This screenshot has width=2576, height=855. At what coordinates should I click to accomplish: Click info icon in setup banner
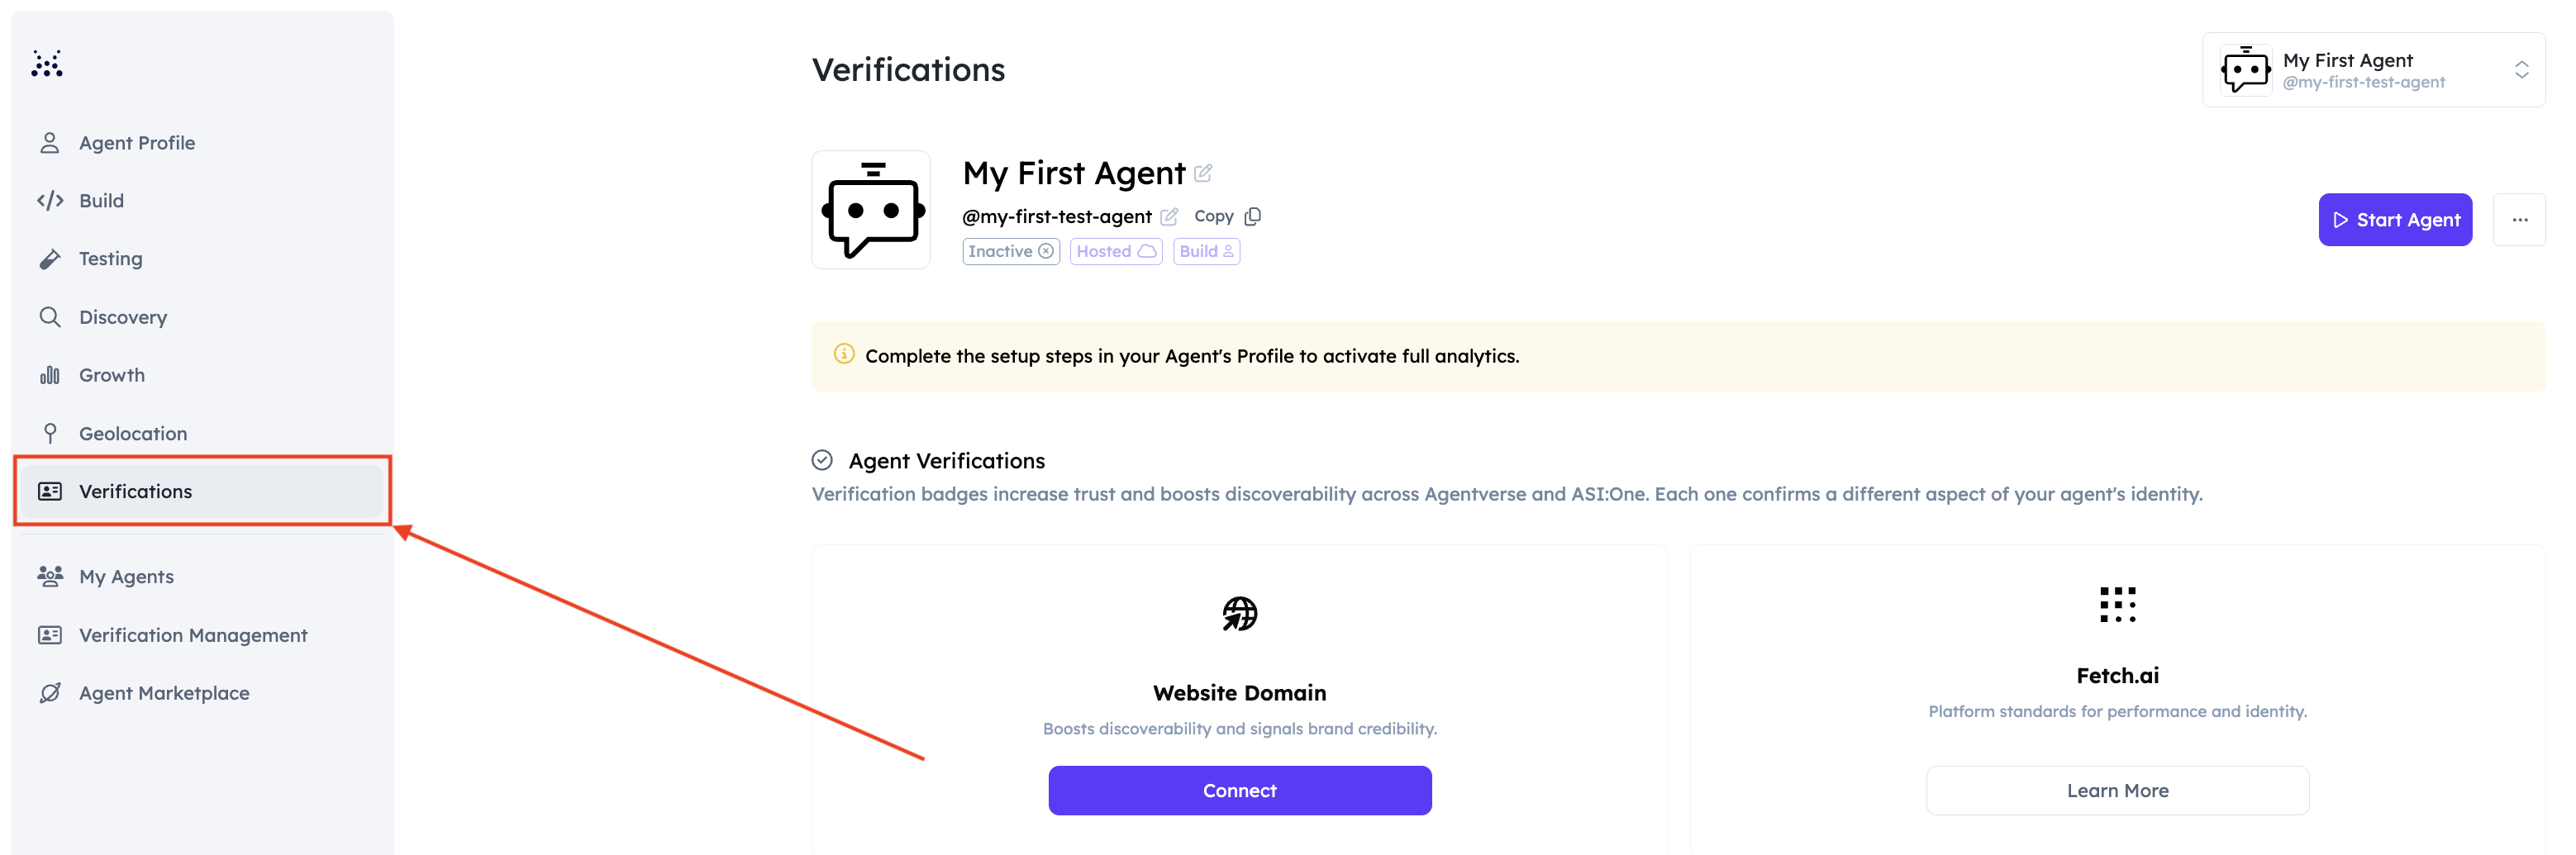(844, 354)
